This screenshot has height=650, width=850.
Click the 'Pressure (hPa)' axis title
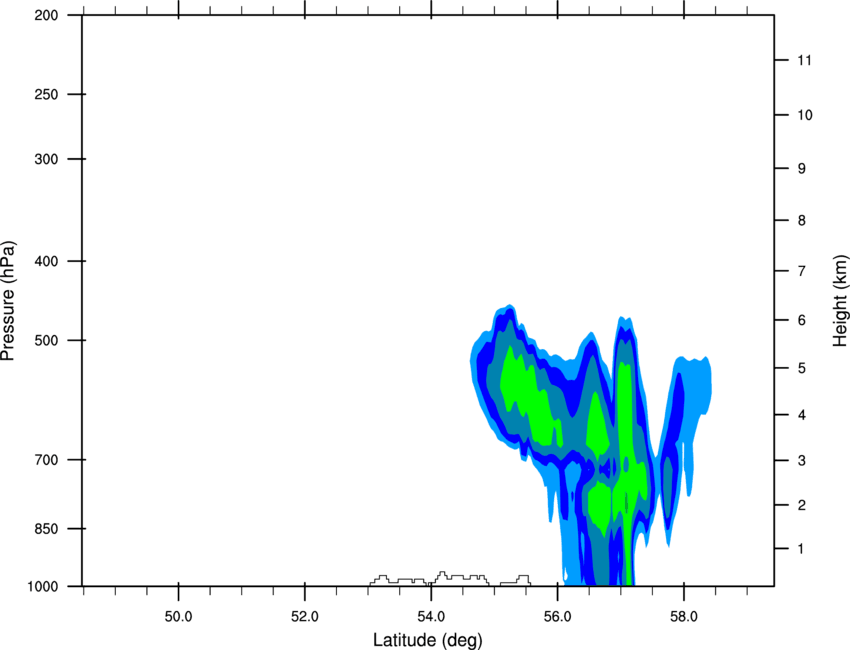coord(8,301)
